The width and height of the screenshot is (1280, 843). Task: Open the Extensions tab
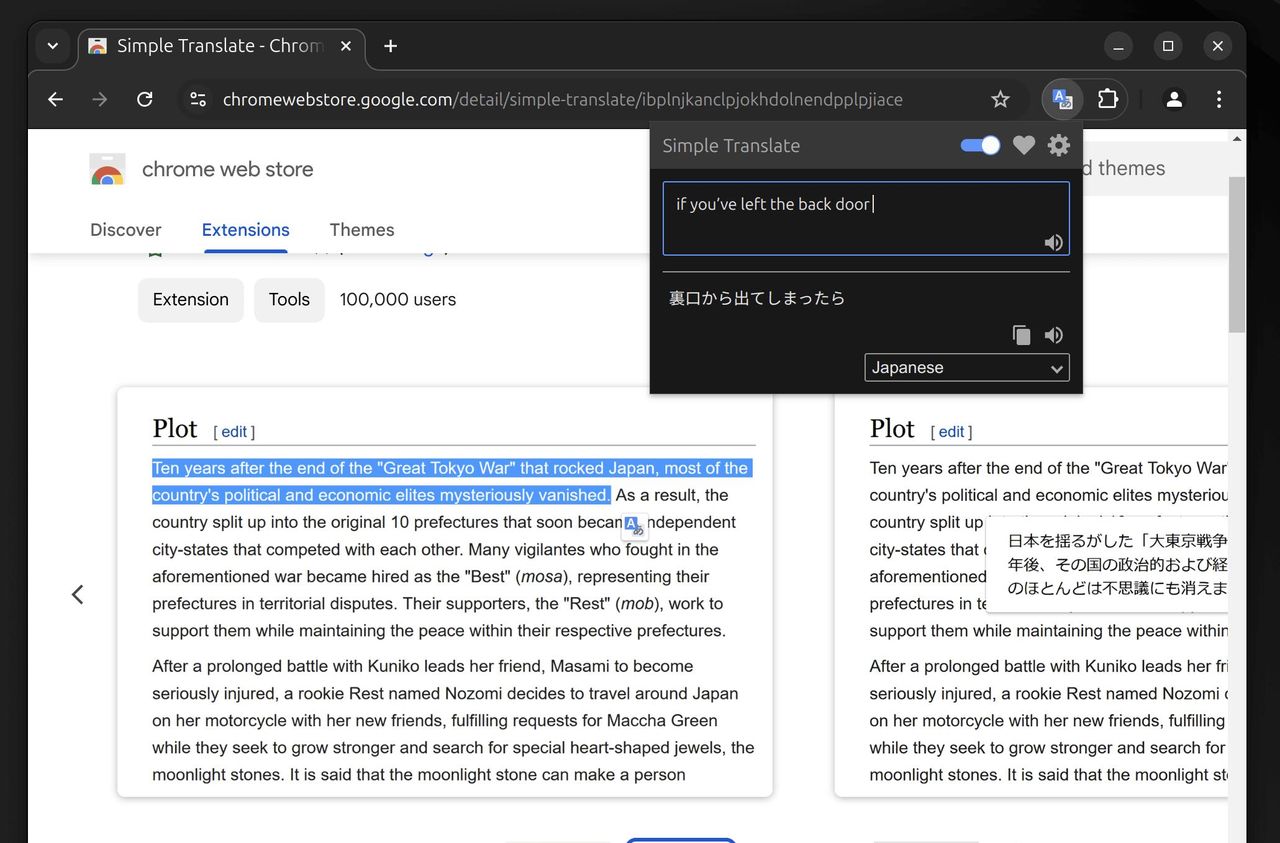point(245,229)
